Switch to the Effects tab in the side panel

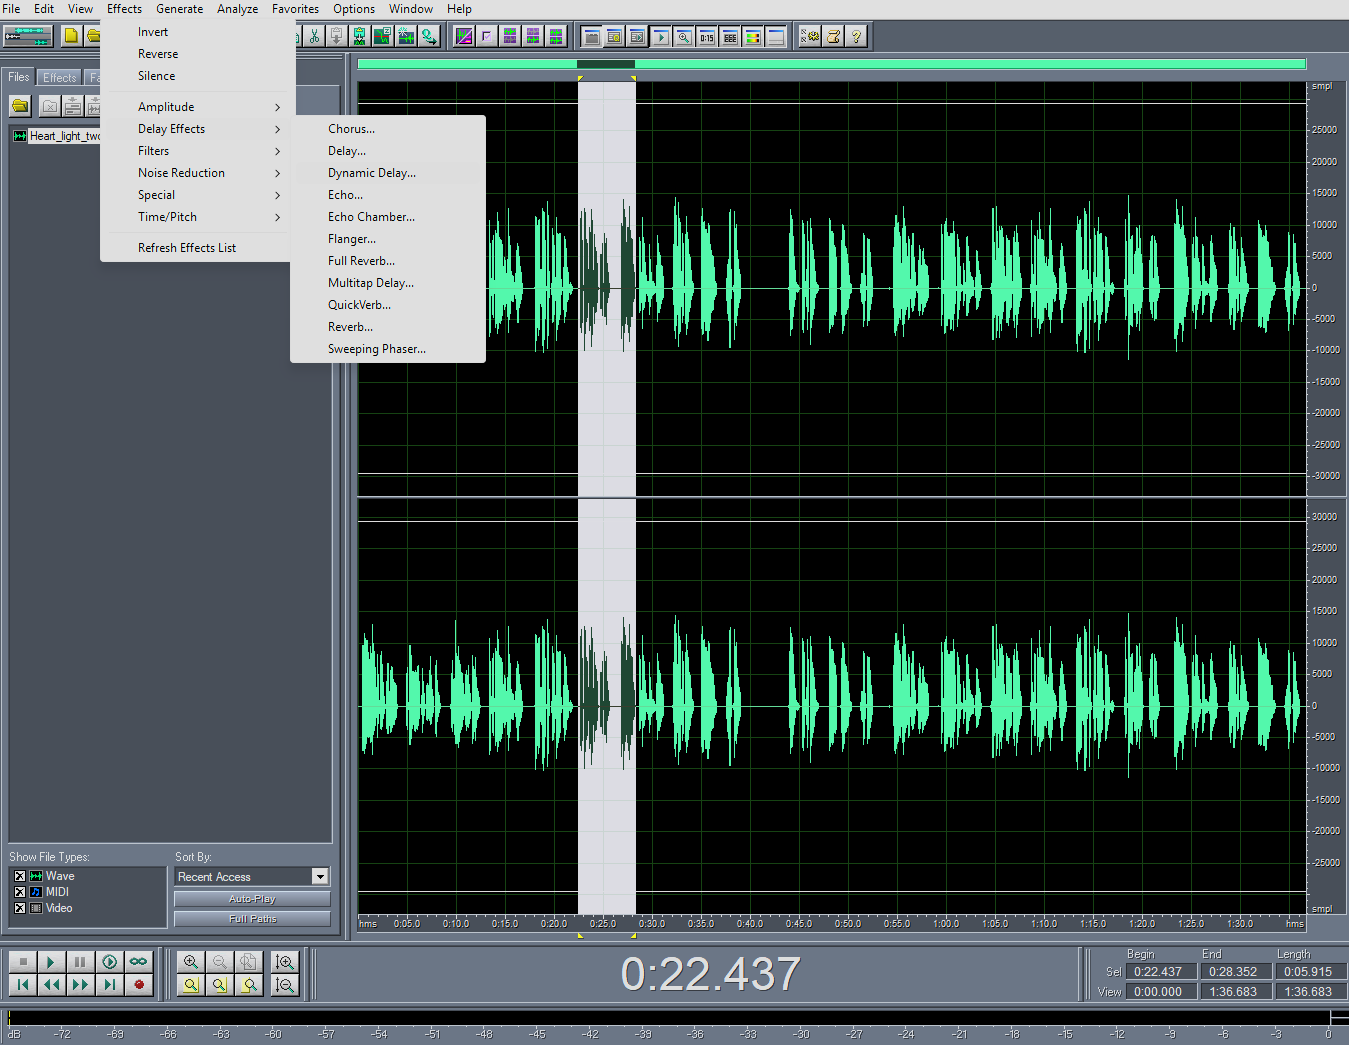click(x=59, y=77)
